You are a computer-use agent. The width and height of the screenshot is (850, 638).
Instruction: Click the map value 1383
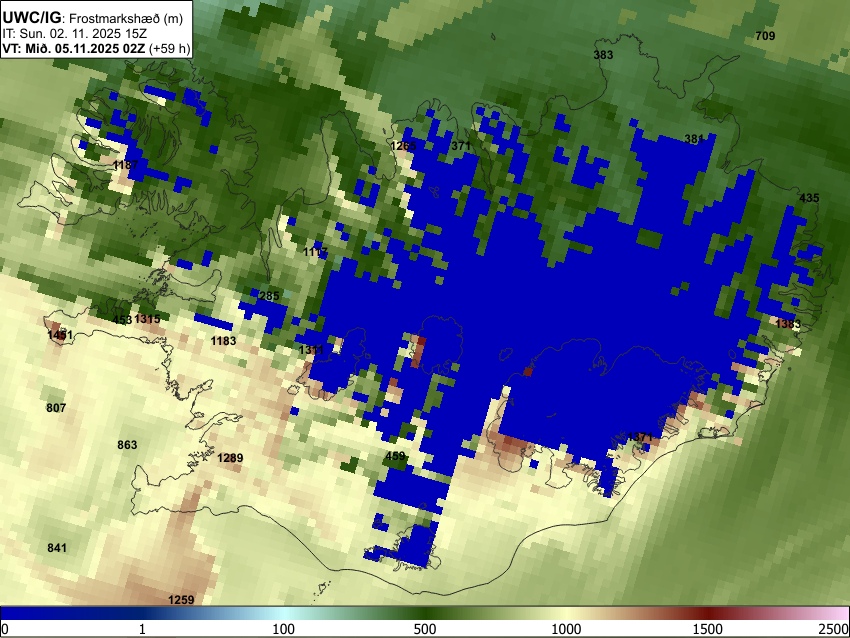tap(788, 324)
